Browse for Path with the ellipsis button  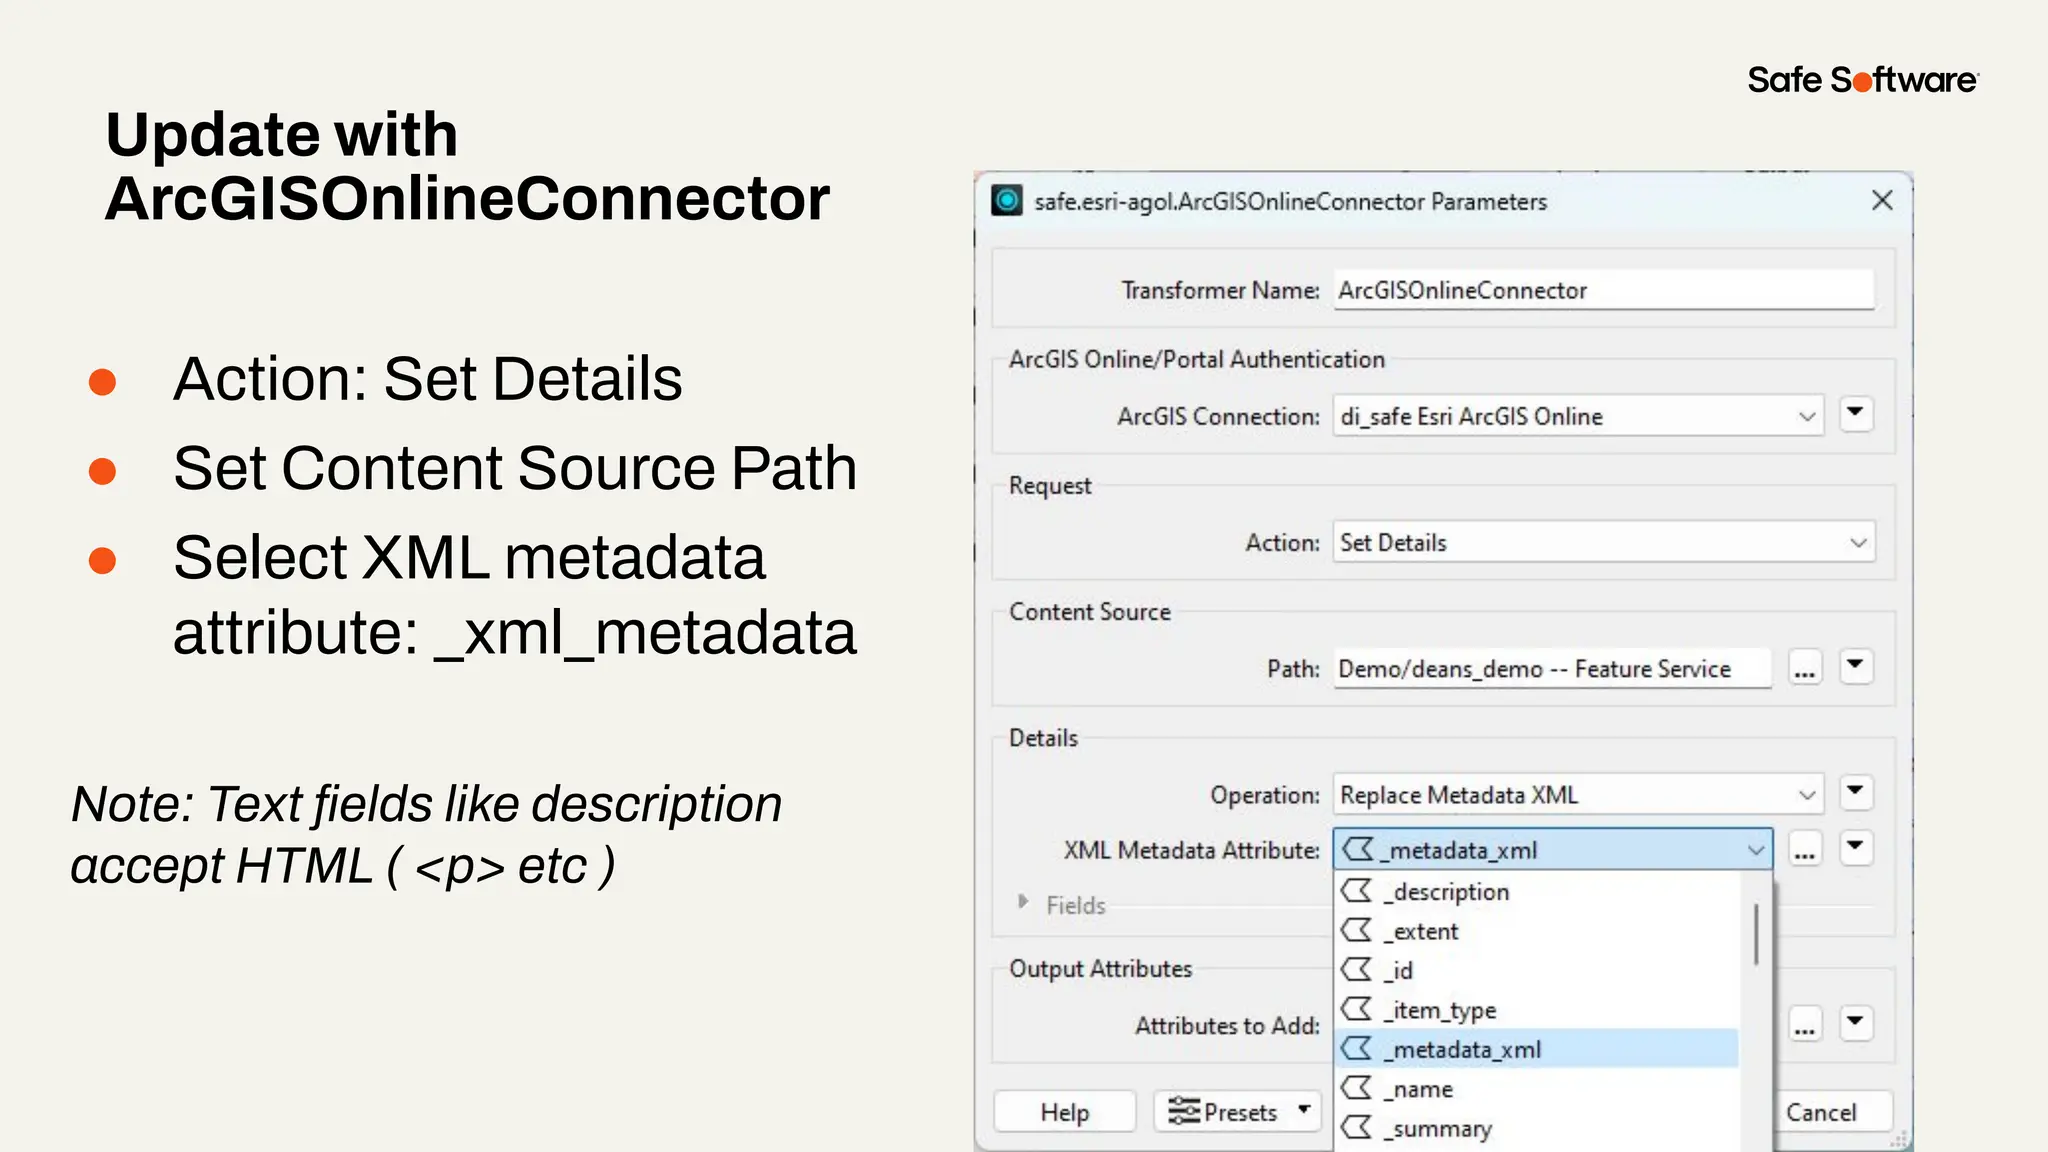pos(1805,668)
